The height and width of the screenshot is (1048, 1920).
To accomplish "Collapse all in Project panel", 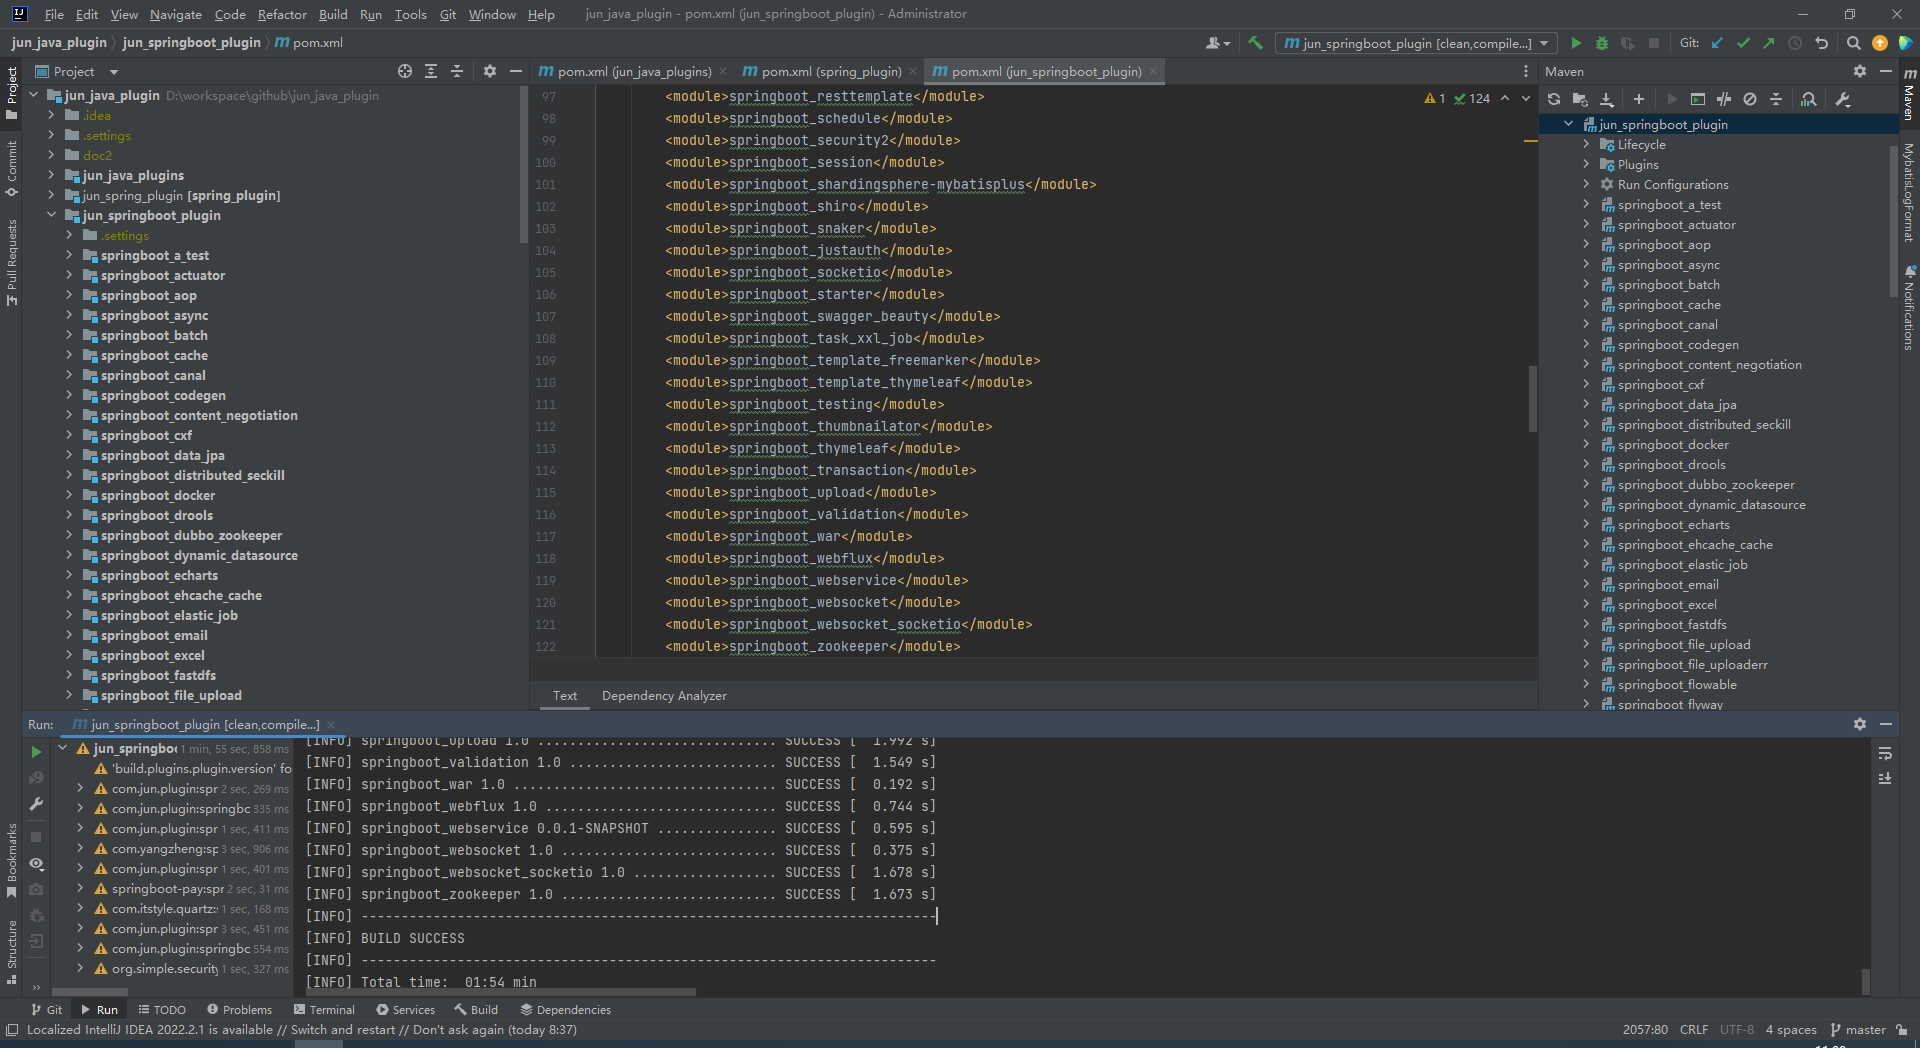I will tap(457, 71).
